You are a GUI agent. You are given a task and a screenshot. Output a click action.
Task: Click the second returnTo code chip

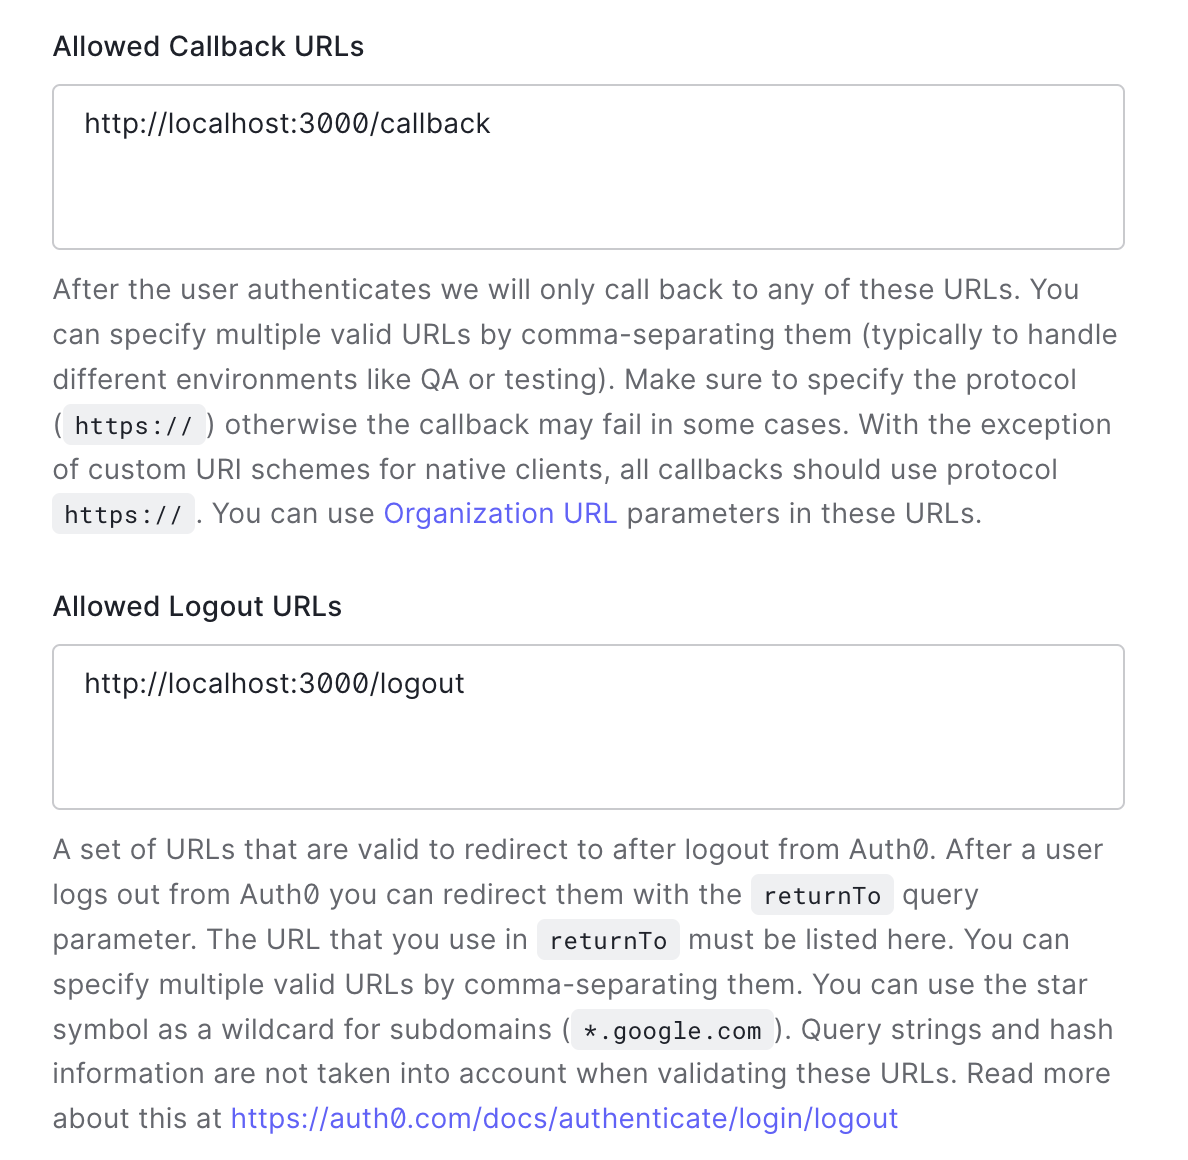click(x=608, y=939)
